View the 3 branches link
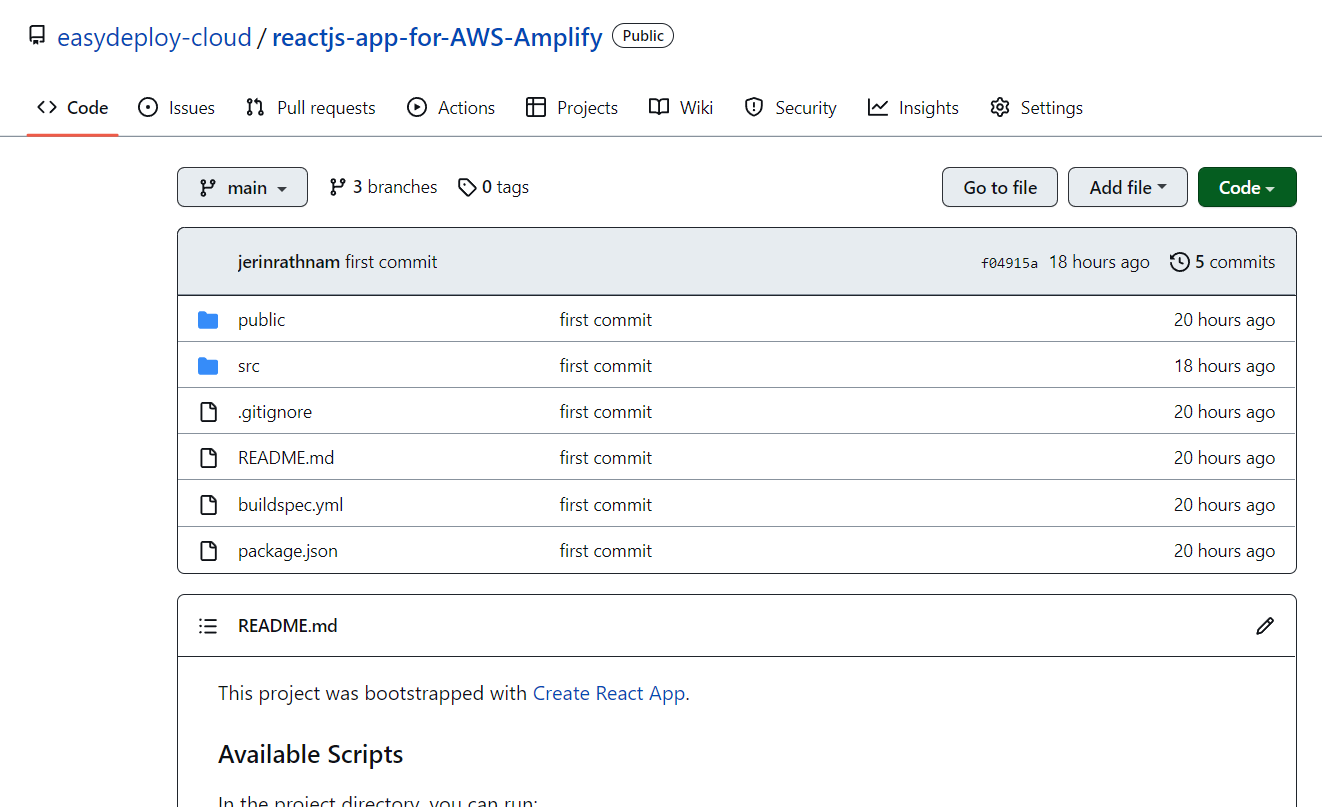This screenshot has height=807, width=1322. pyautogui.click(x=383, y=187)
